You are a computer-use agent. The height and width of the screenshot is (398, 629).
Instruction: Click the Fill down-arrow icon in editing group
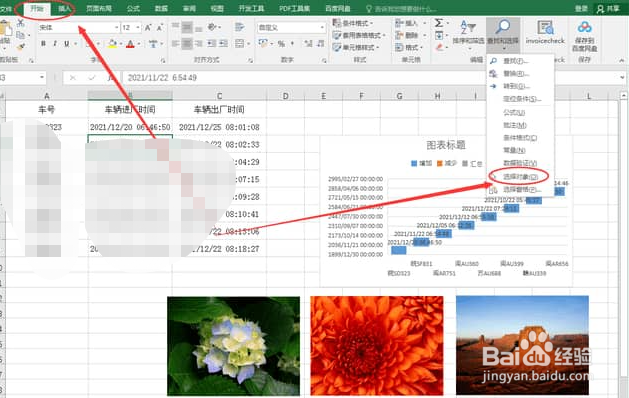[439, 35]
